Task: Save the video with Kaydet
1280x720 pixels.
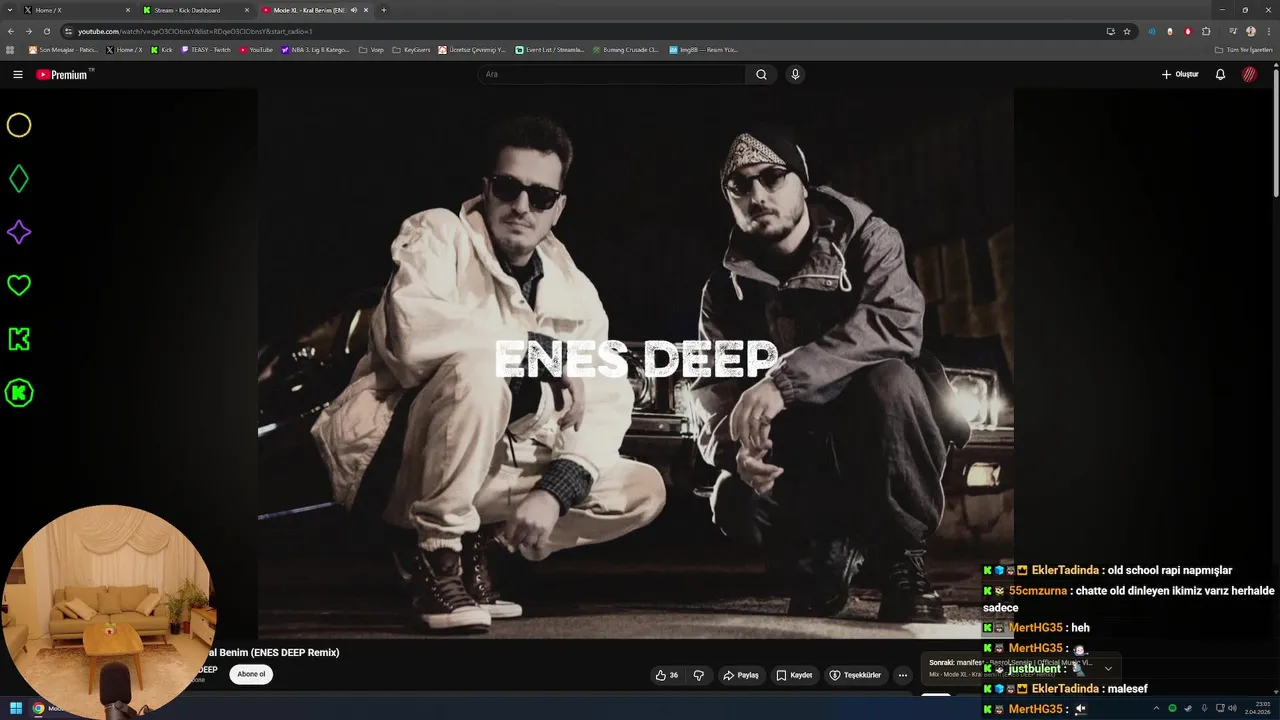Action: click(795, 675)
